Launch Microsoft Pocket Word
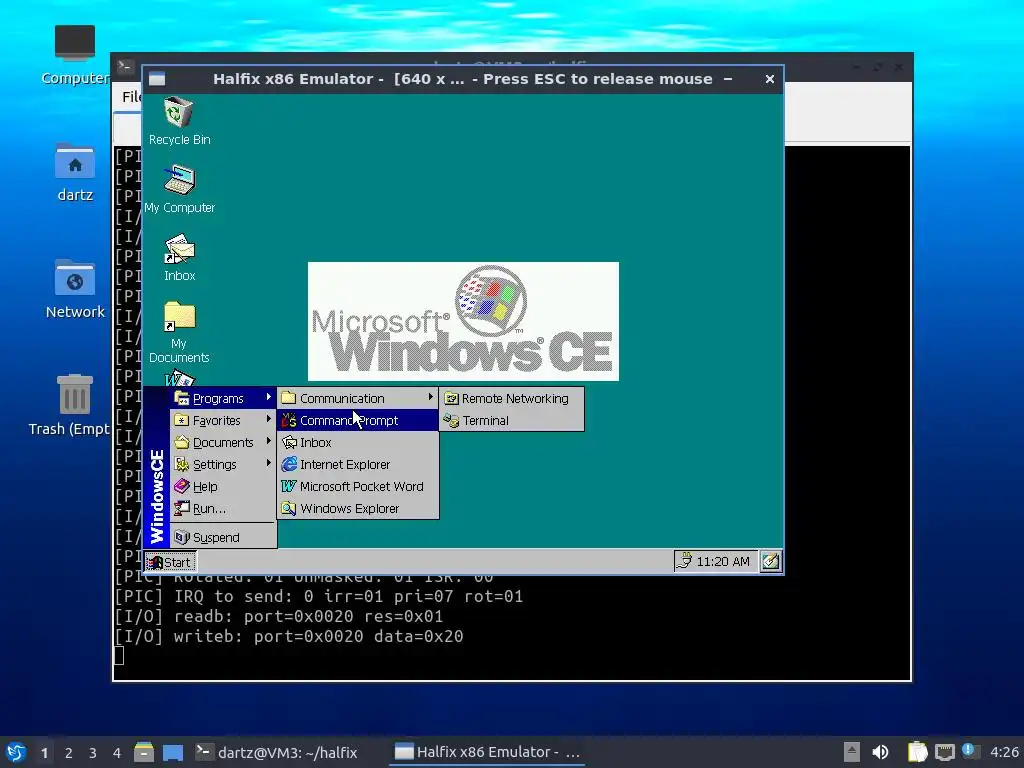Screen dimensions: 1024x768 click(x=357, y=487)
